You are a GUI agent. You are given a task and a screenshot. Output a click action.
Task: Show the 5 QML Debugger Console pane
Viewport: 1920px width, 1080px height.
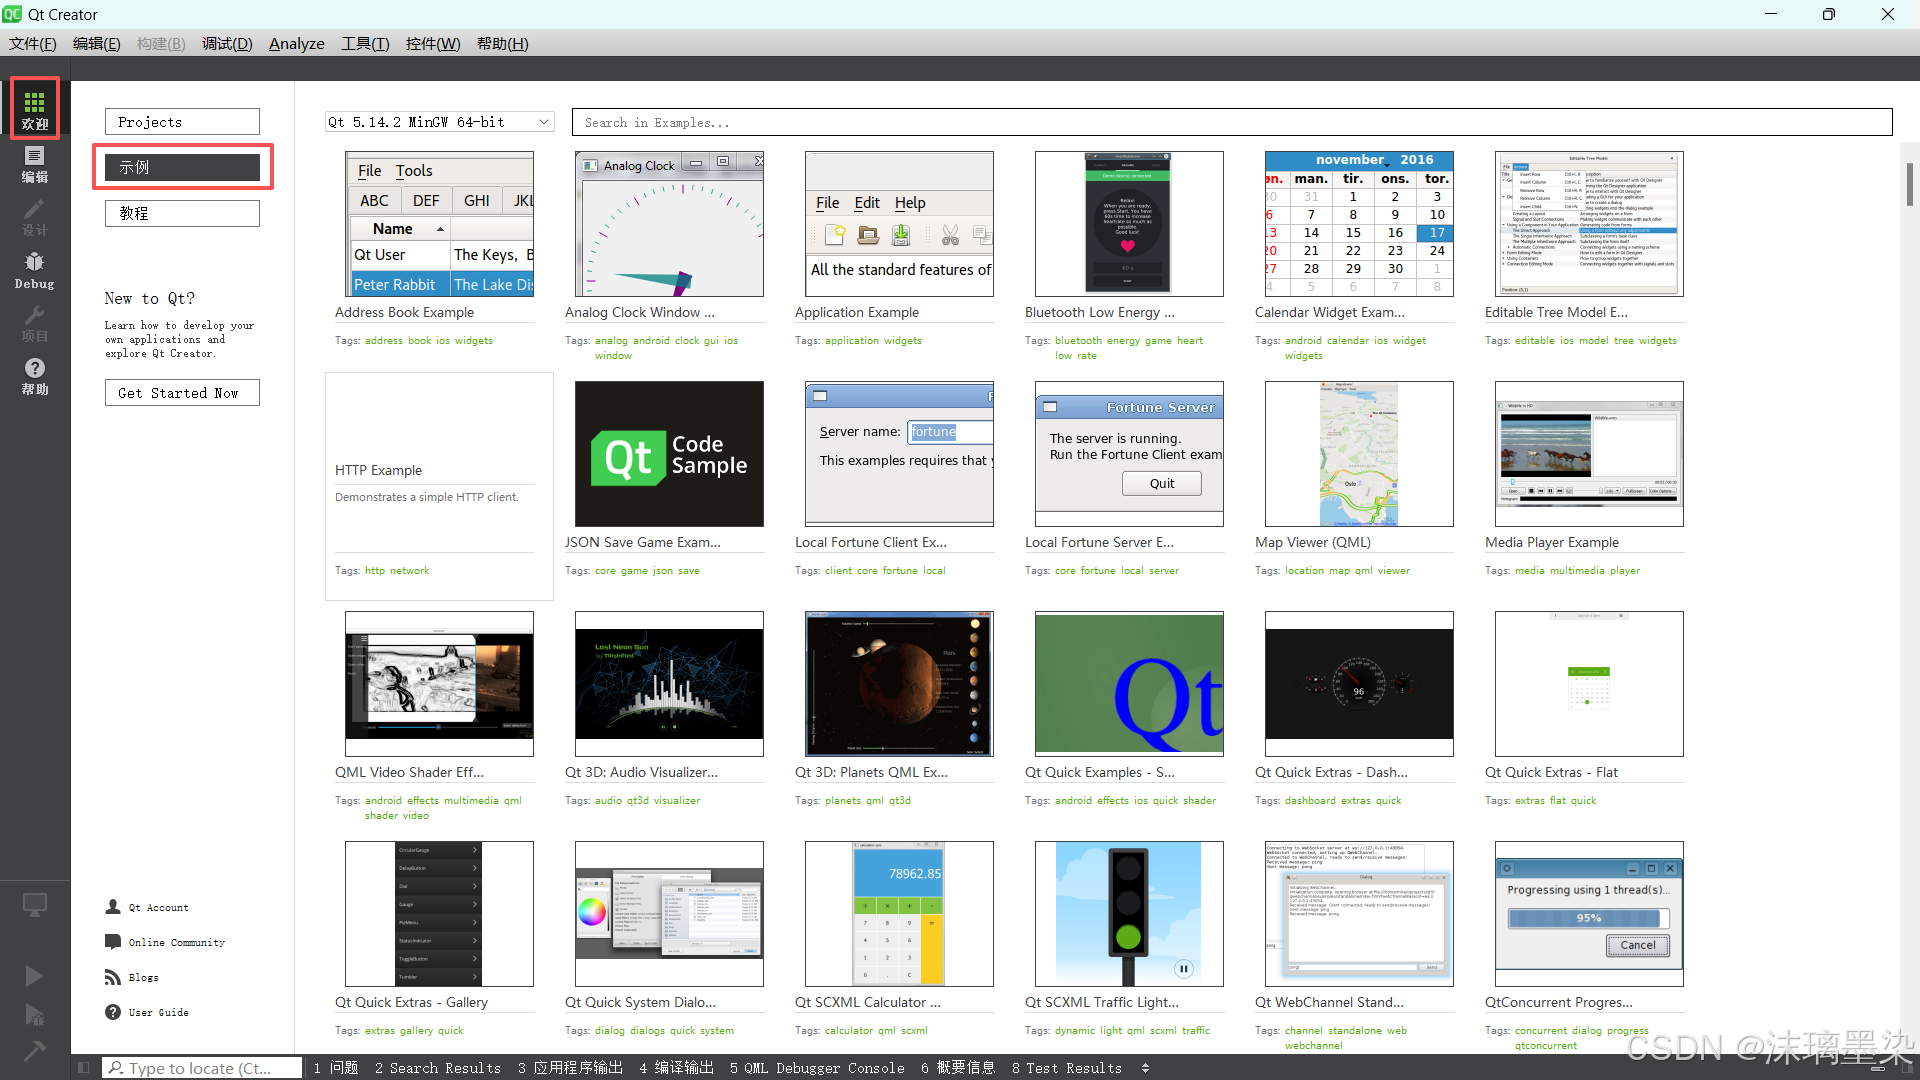(817, 1068)
